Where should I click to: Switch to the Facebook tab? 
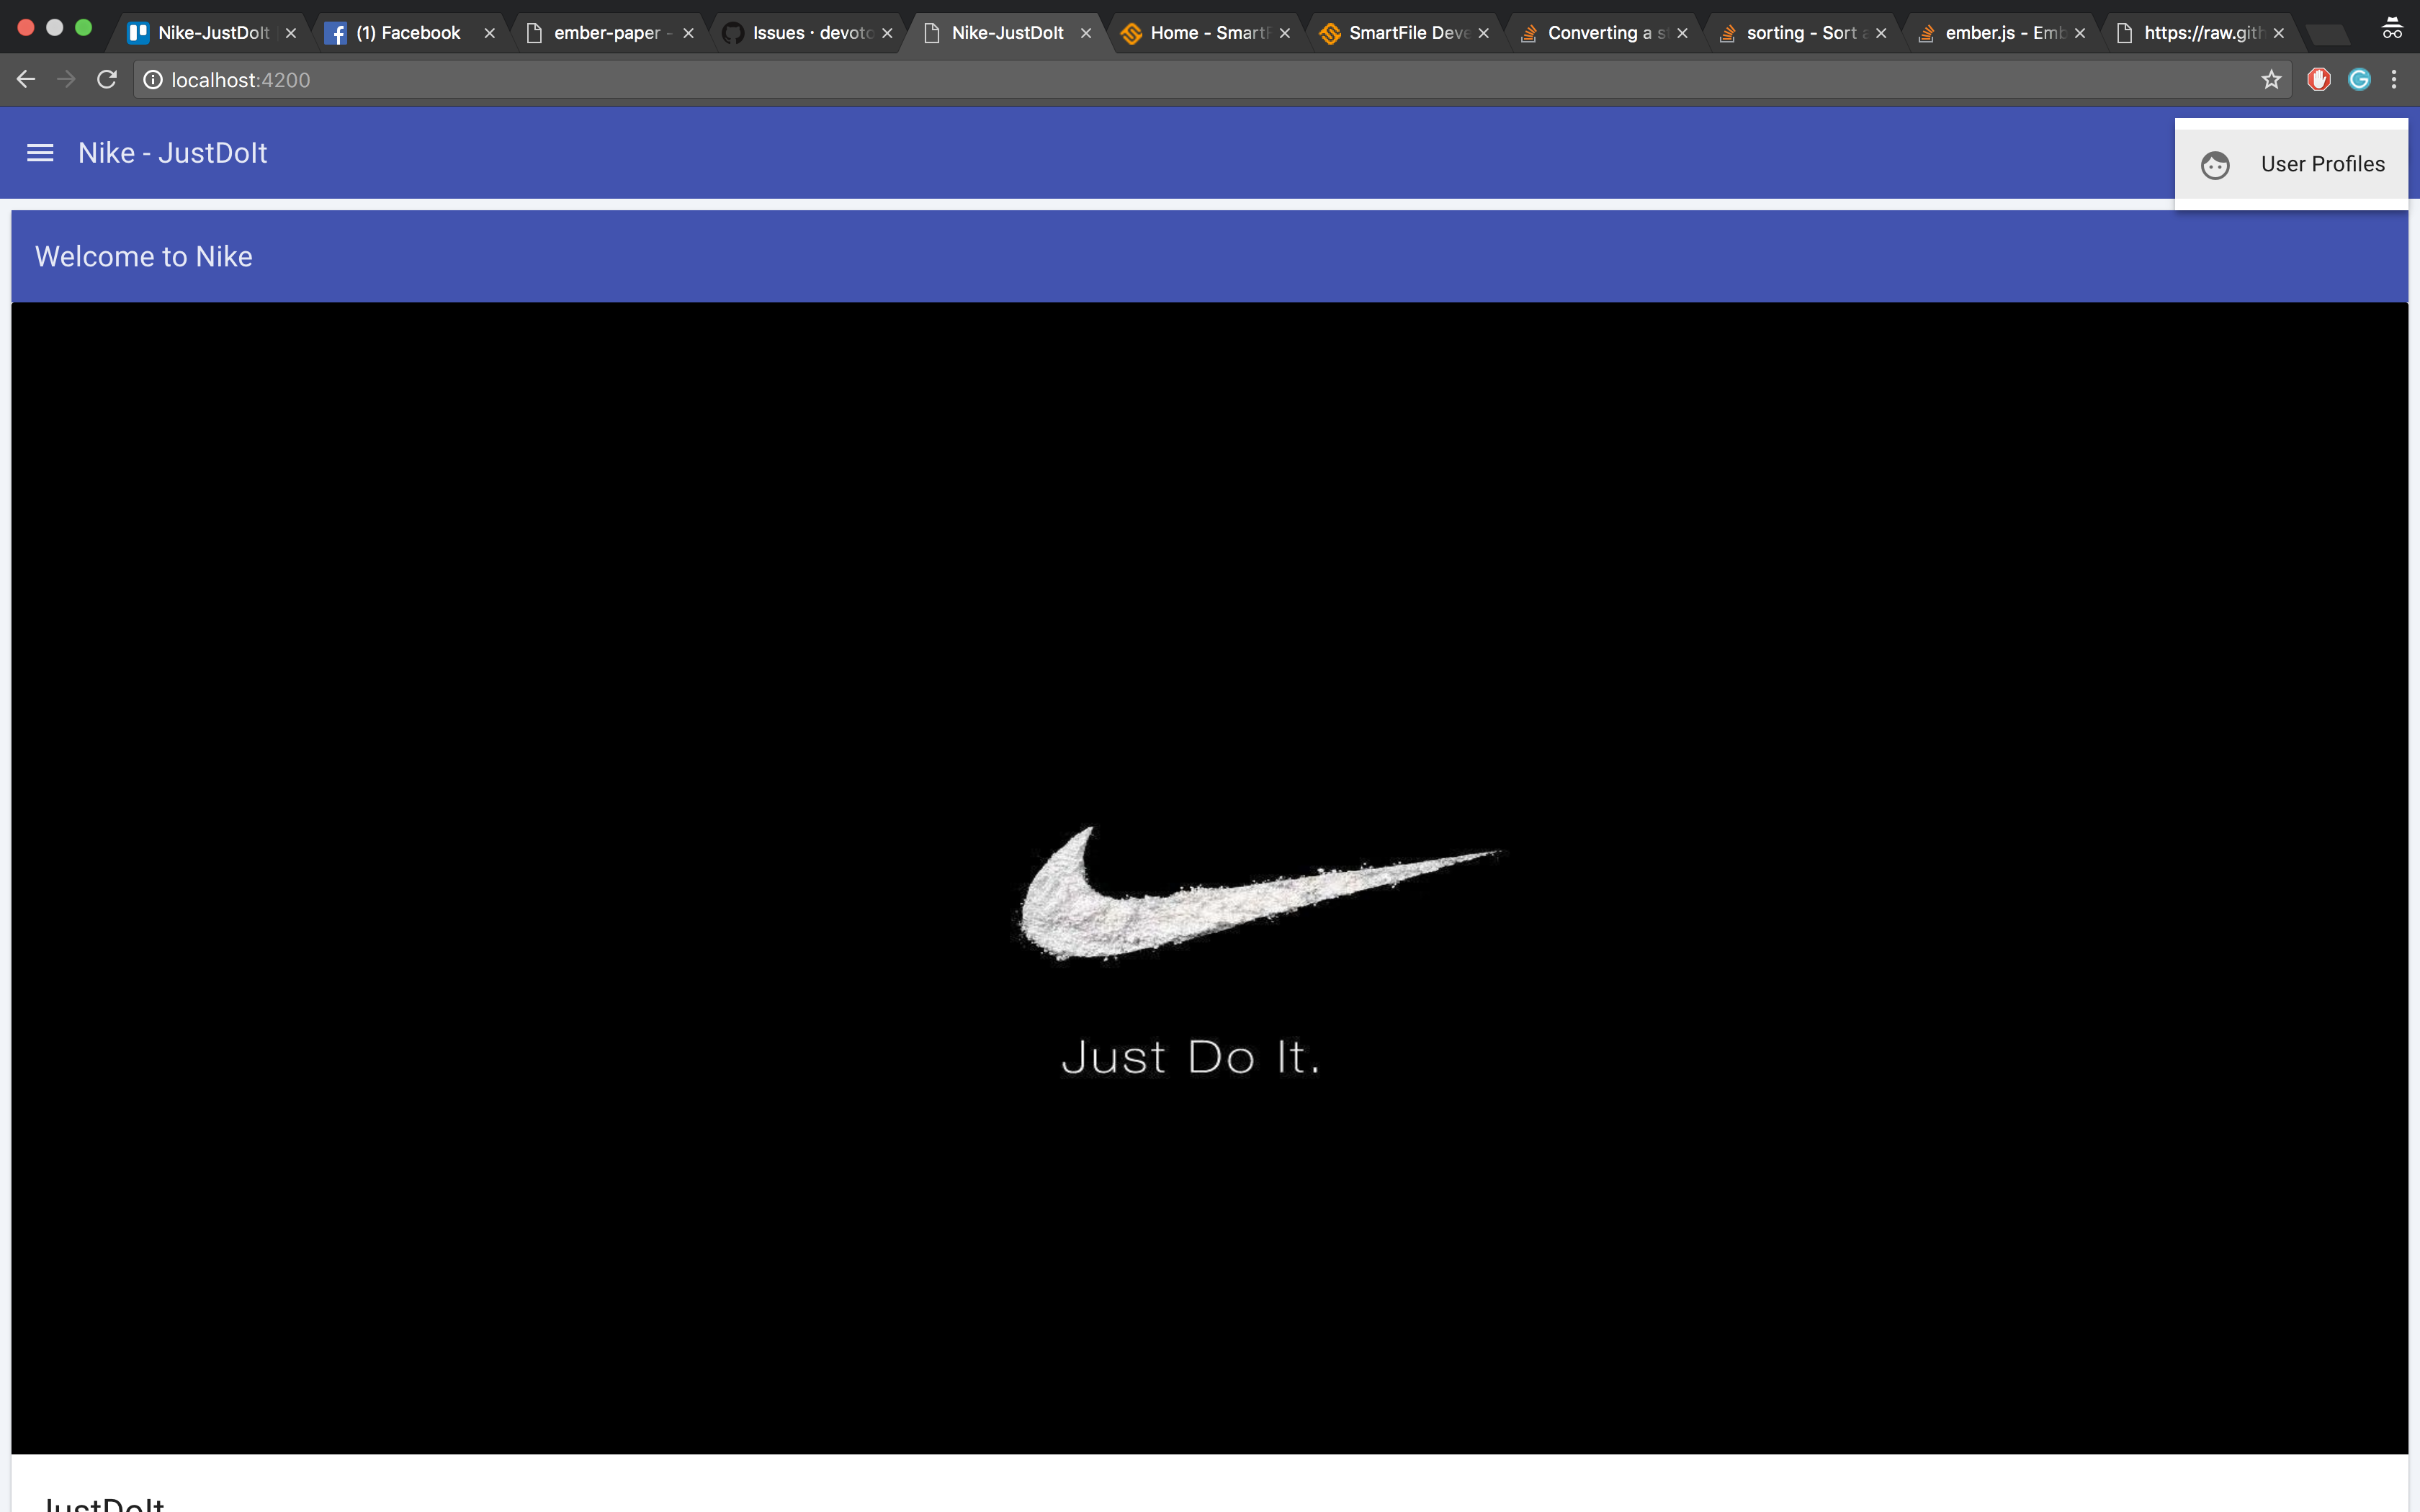point(407,33)
